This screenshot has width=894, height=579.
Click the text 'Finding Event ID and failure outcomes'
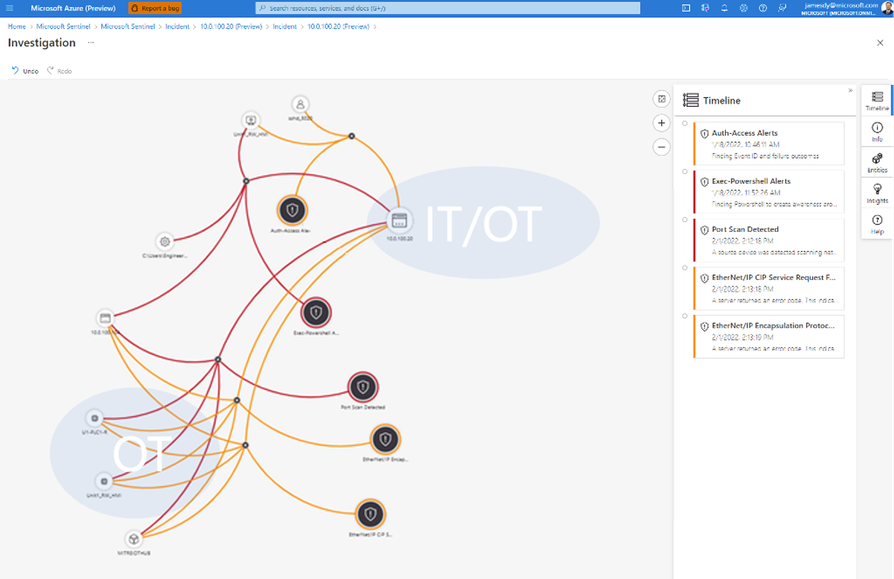coord(765,156)
